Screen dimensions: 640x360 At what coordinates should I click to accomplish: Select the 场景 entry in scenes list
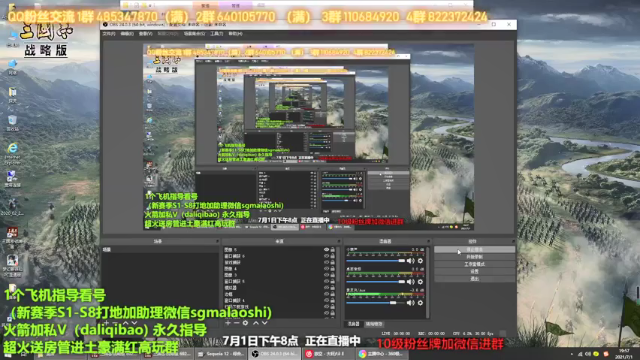[160, 249]
